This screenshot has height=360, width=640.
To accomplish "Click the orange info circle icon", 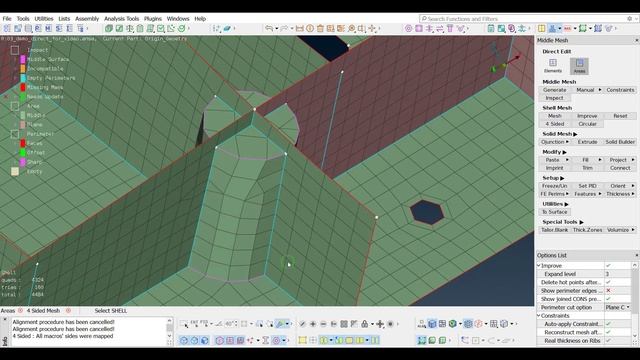I will 310,28.
